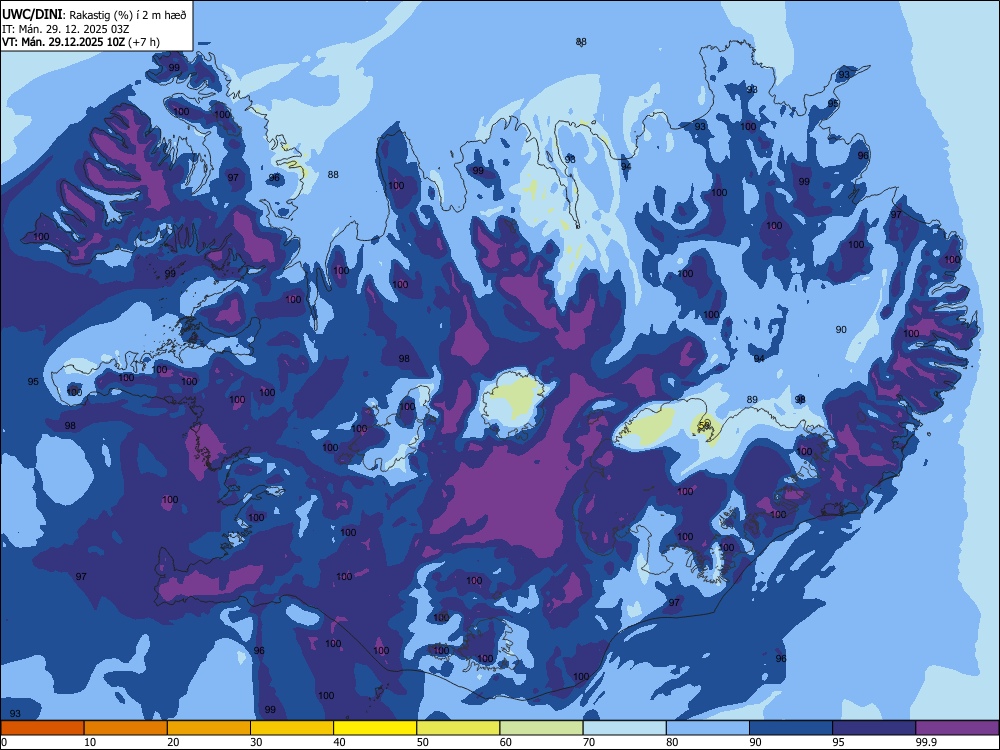Select the pale blue 70–80 legend swatch
The height and width of the screenshot is (750, 1000).
(624, 728)
